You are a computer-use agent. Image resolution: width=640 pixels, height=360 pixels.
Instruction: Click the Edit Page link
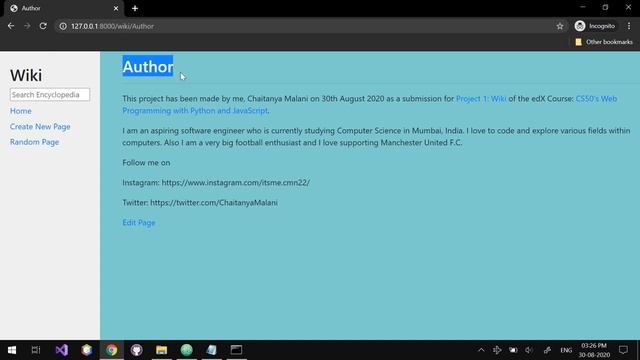click(139, 222)
